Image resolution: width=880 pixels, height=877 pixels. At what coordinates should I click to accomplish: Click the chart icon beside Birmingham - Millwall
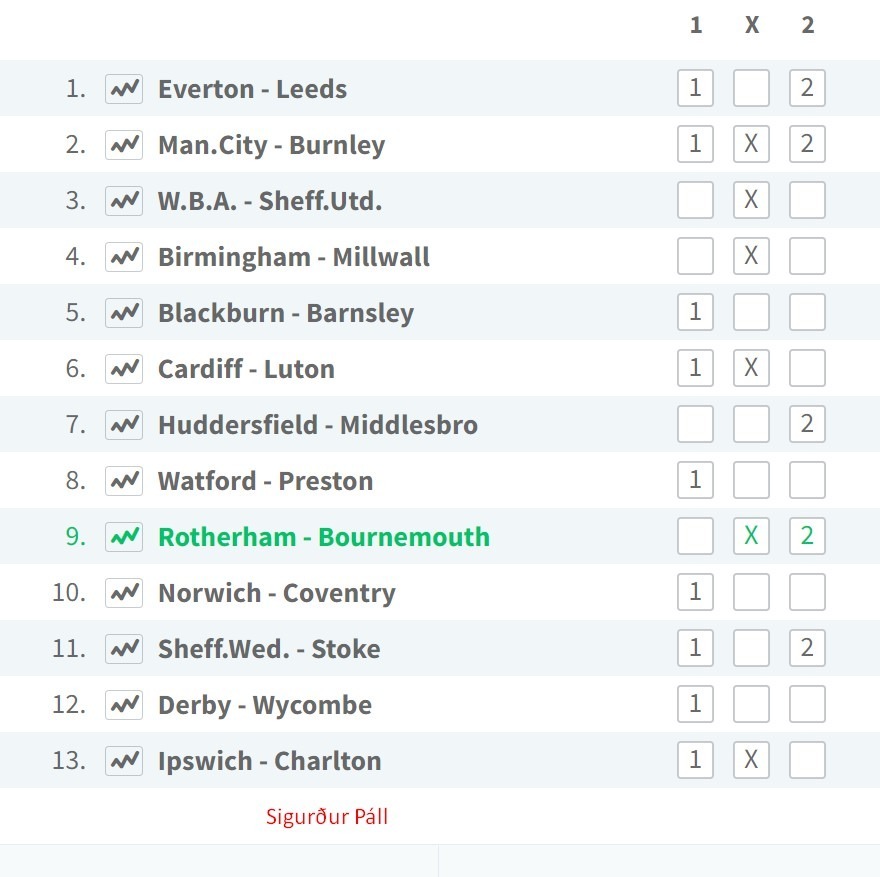pos(124,257)
